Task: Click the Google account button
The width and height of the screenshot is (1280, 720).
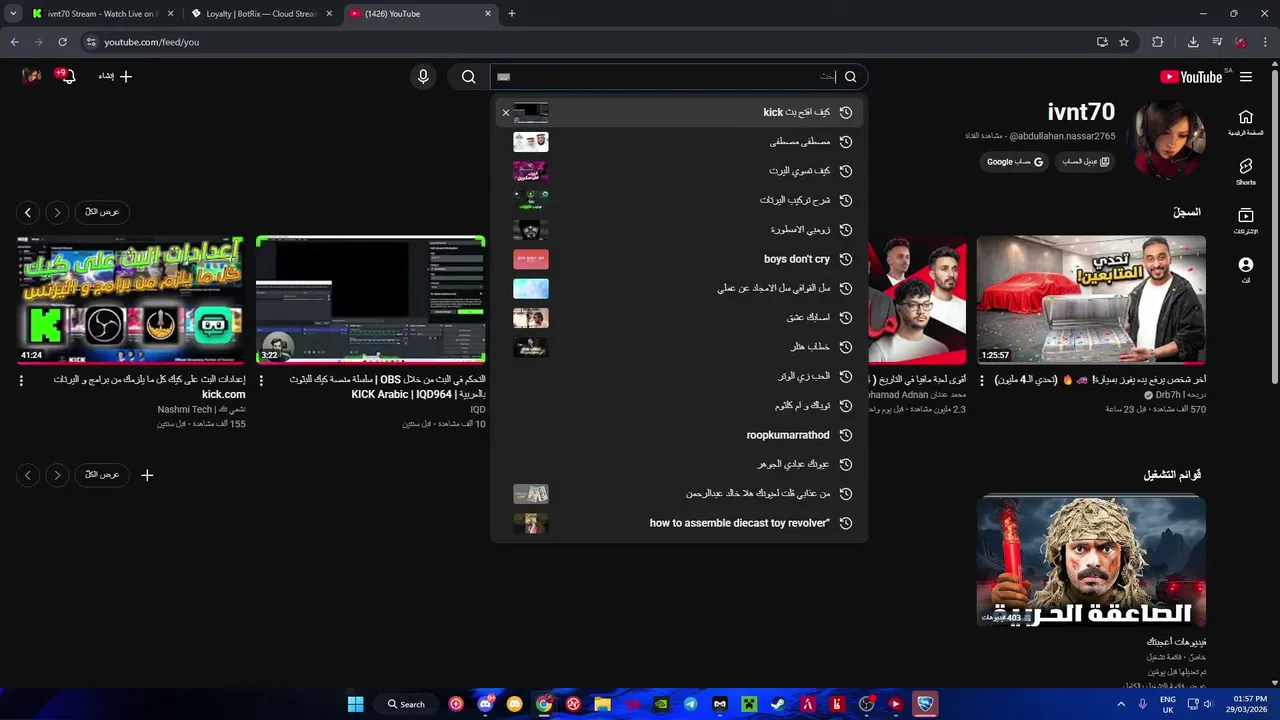Action: [x=1015, y=161]
